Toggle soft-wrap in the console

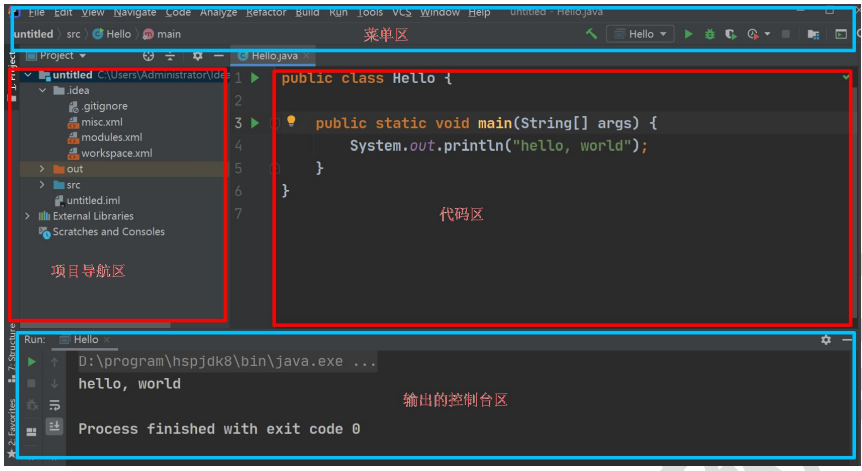pyautogui.click(x=54, y=405)
